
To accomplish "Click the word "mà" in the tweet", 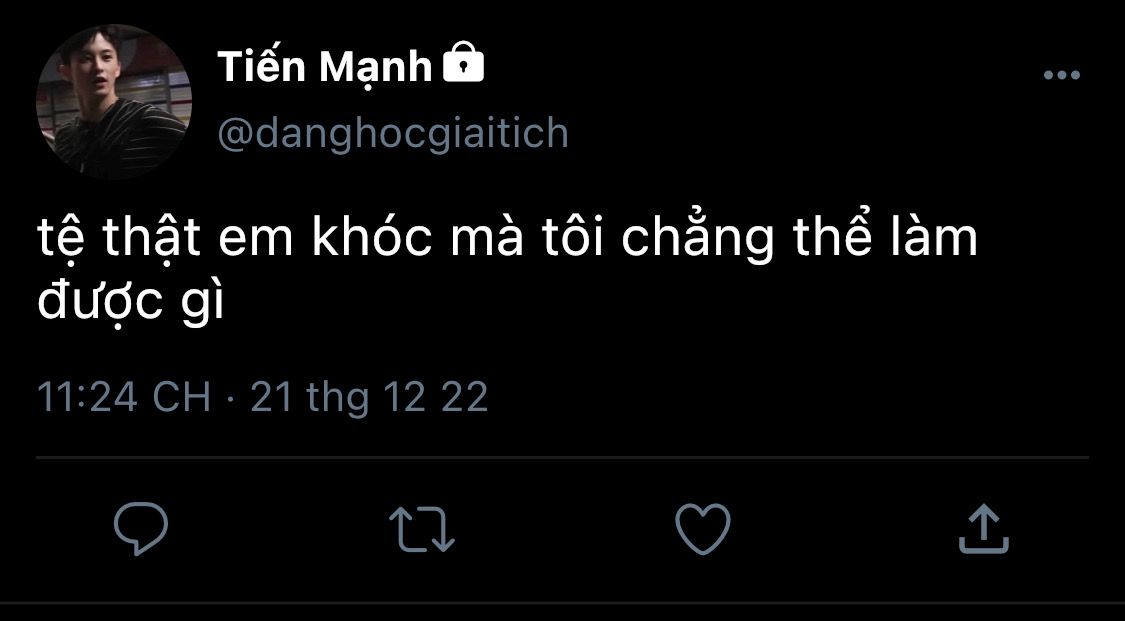I will [490, 242].
